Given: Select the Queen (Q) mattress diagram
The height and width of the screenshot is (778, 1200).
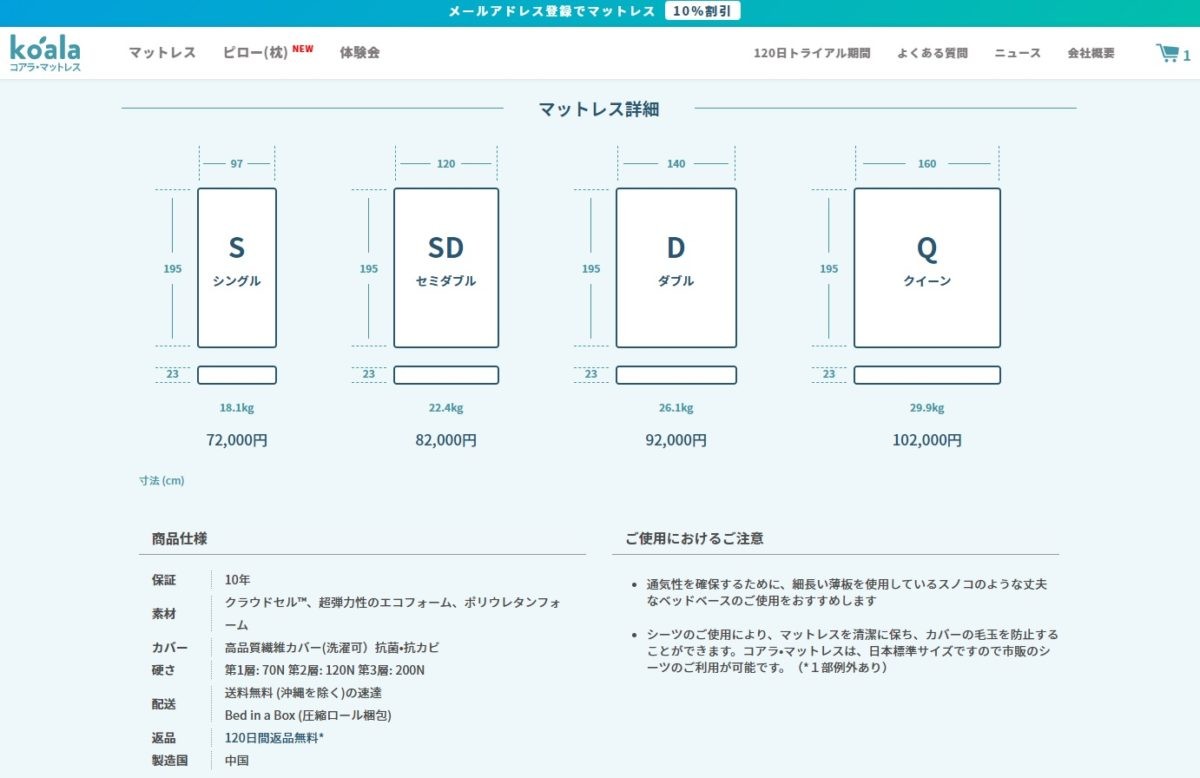Looking at the screenshot, I should (x=927, y=267).
